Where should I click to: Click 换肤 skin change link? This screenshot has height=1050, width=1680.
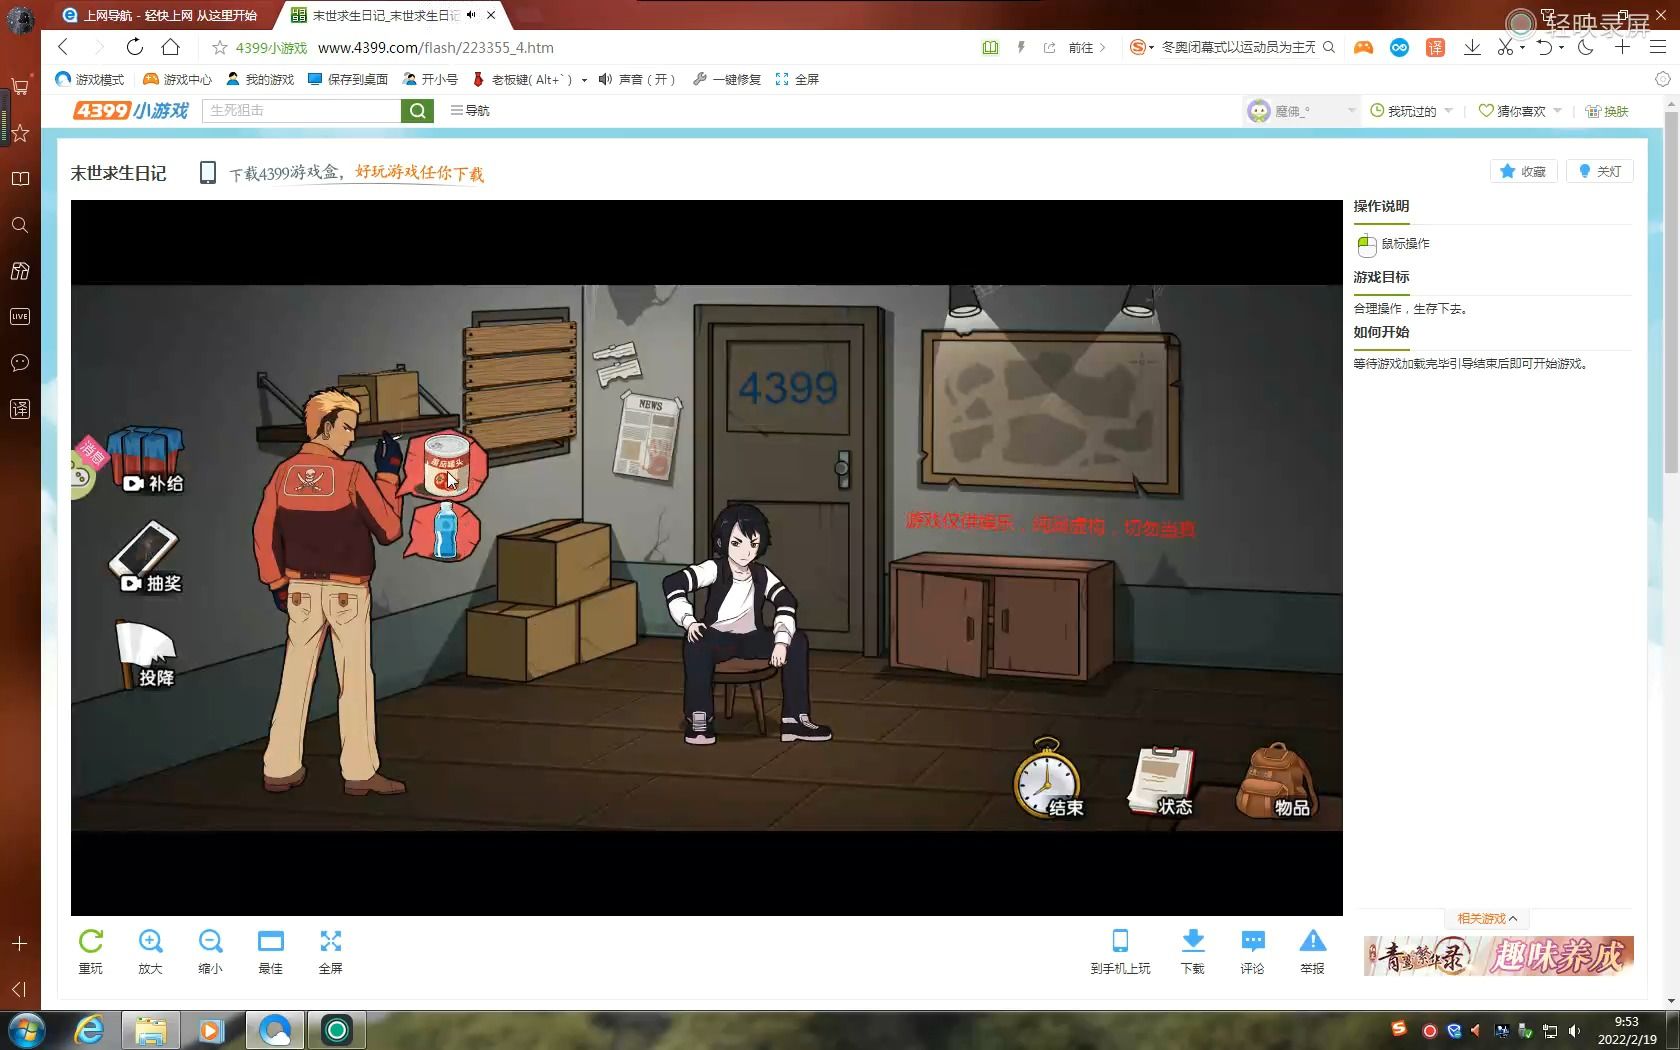point(1607,111)
